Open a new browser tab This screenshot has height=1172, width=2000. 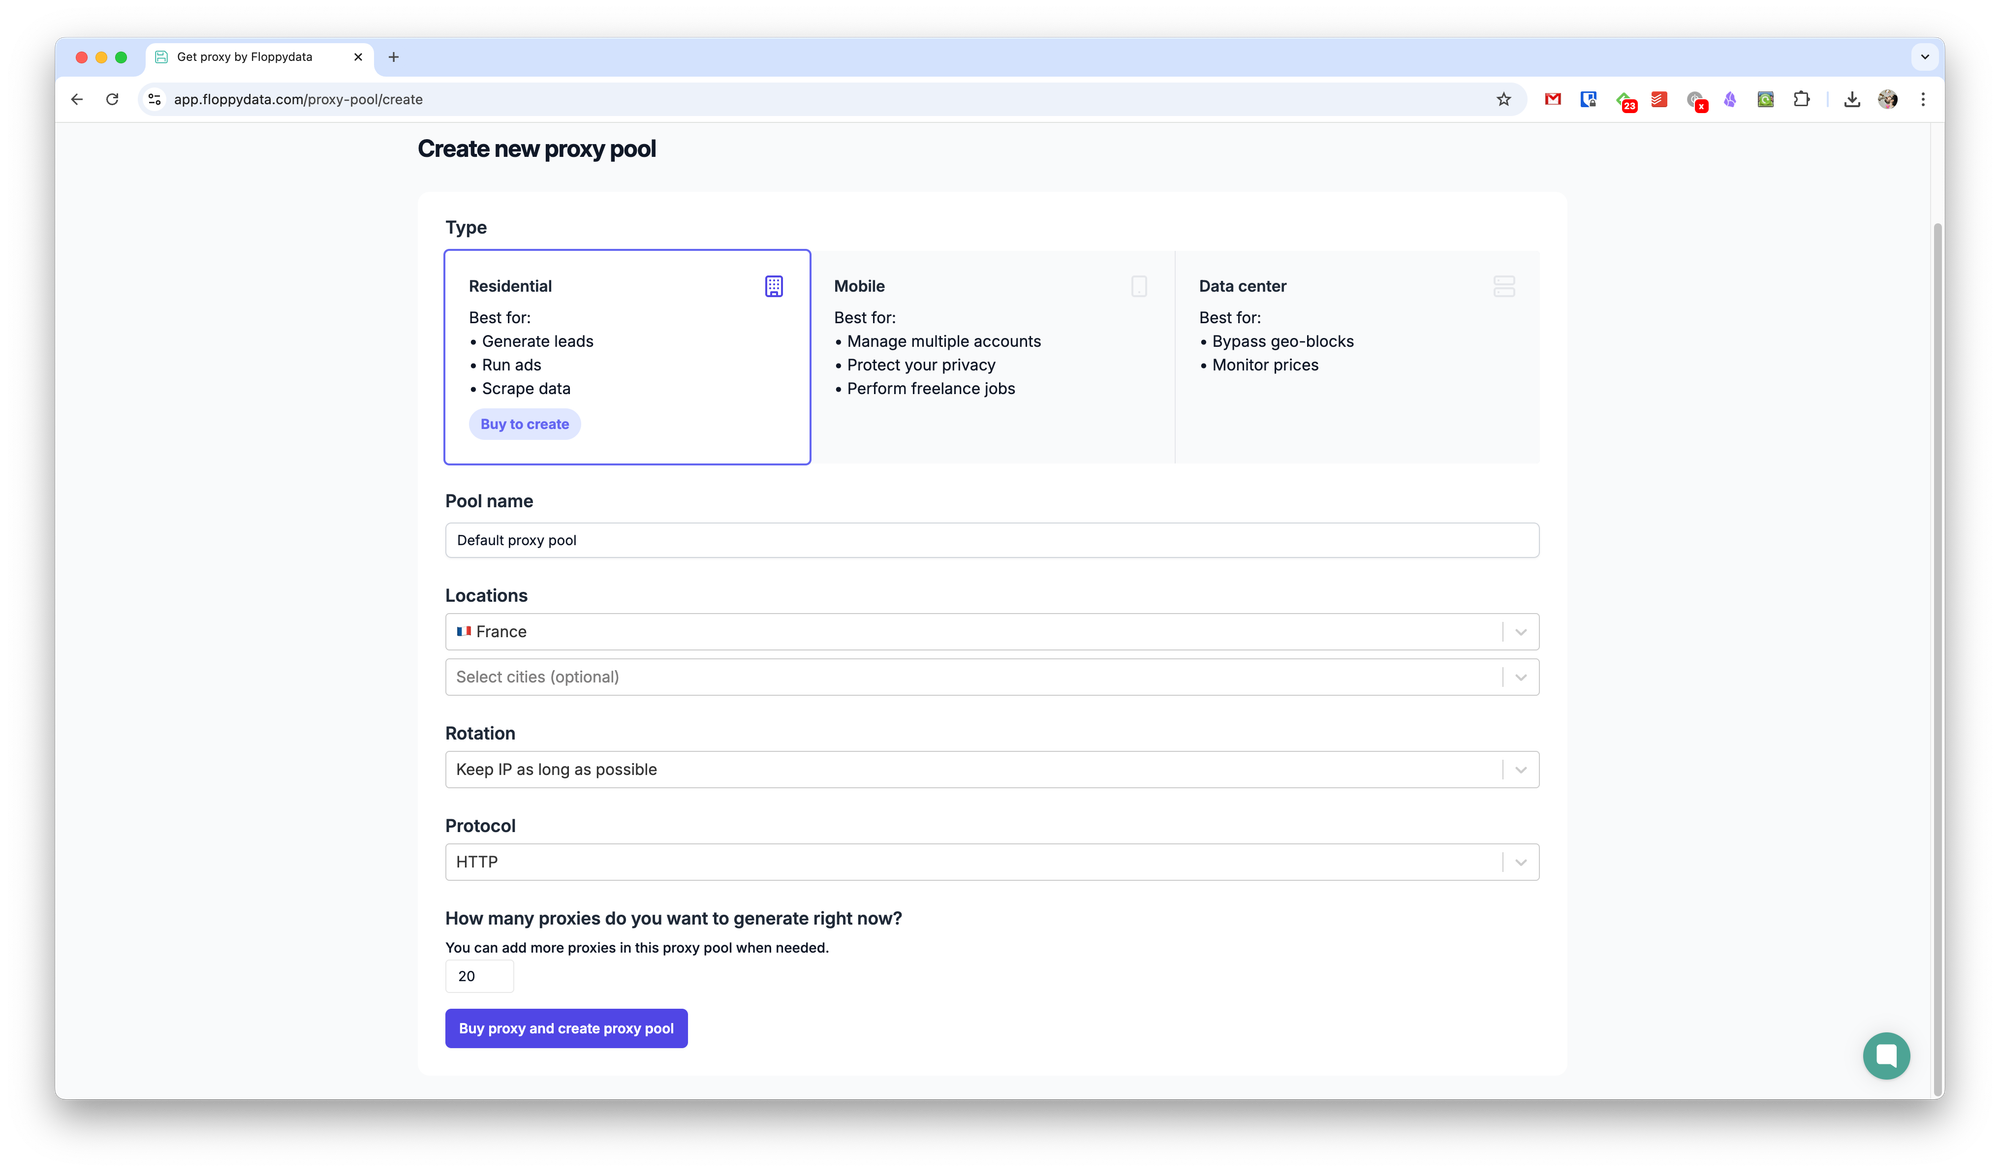tap(394, 57)
